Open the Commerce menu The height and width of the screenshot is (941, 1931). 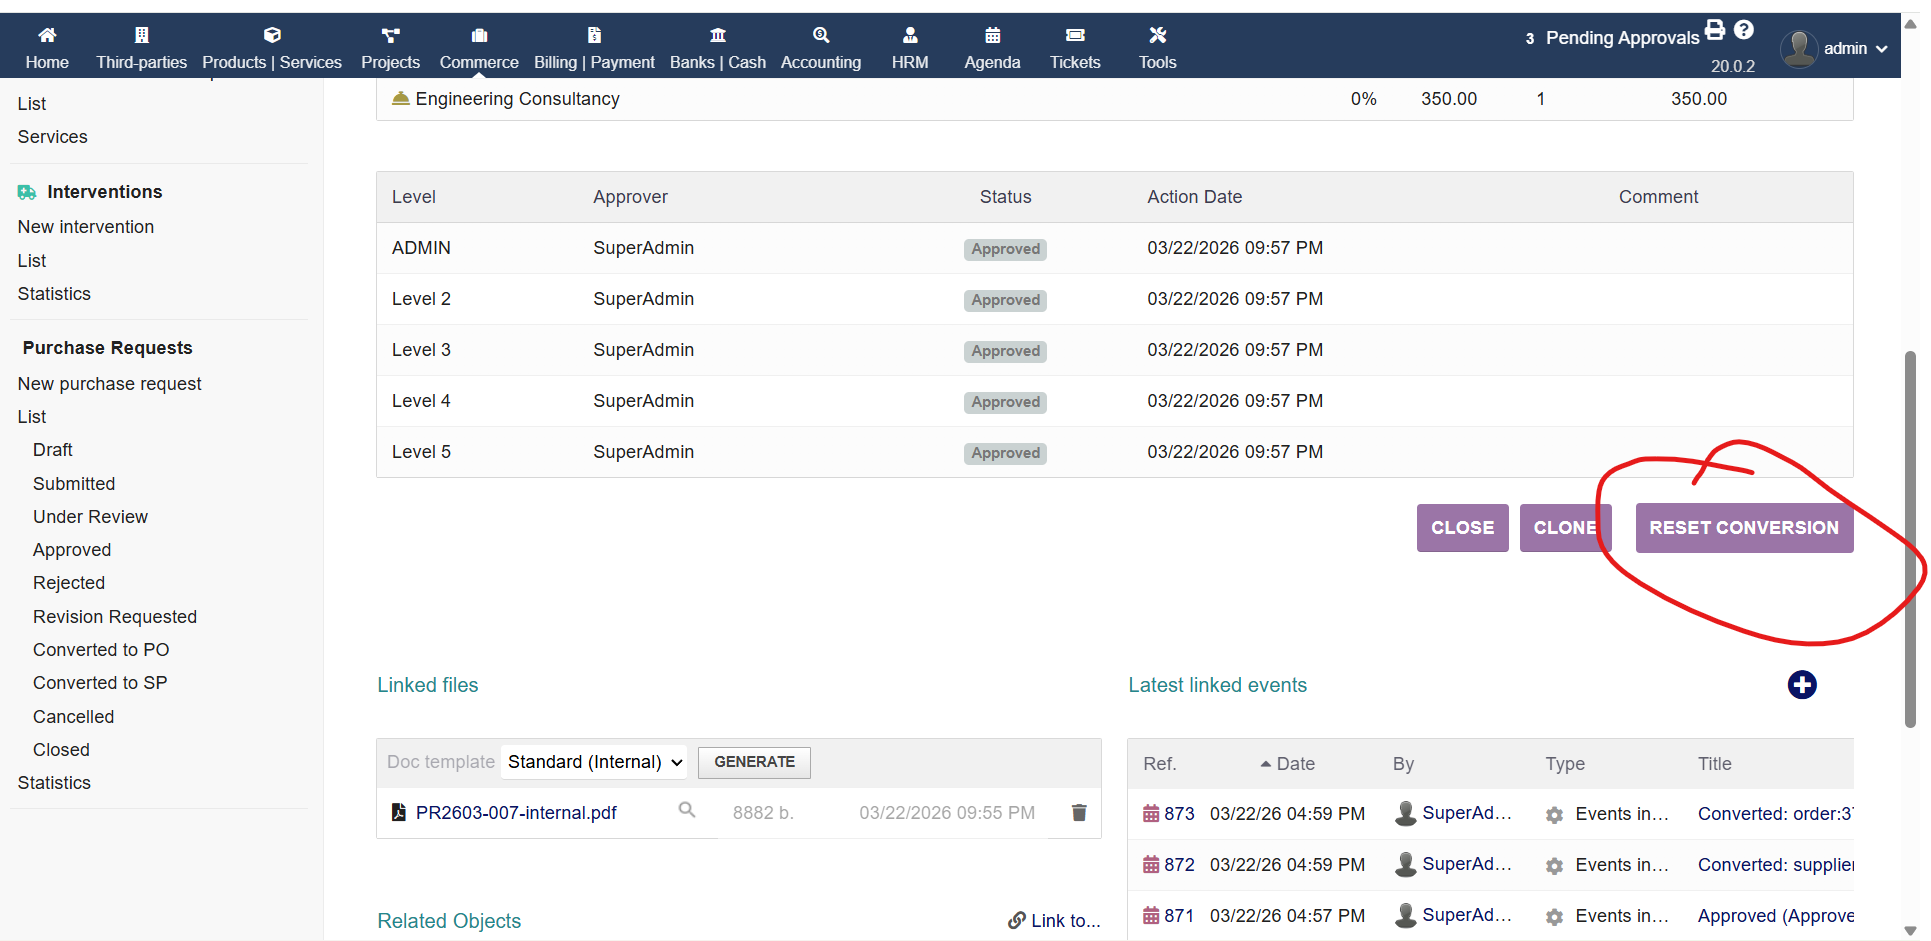point(479,48)
